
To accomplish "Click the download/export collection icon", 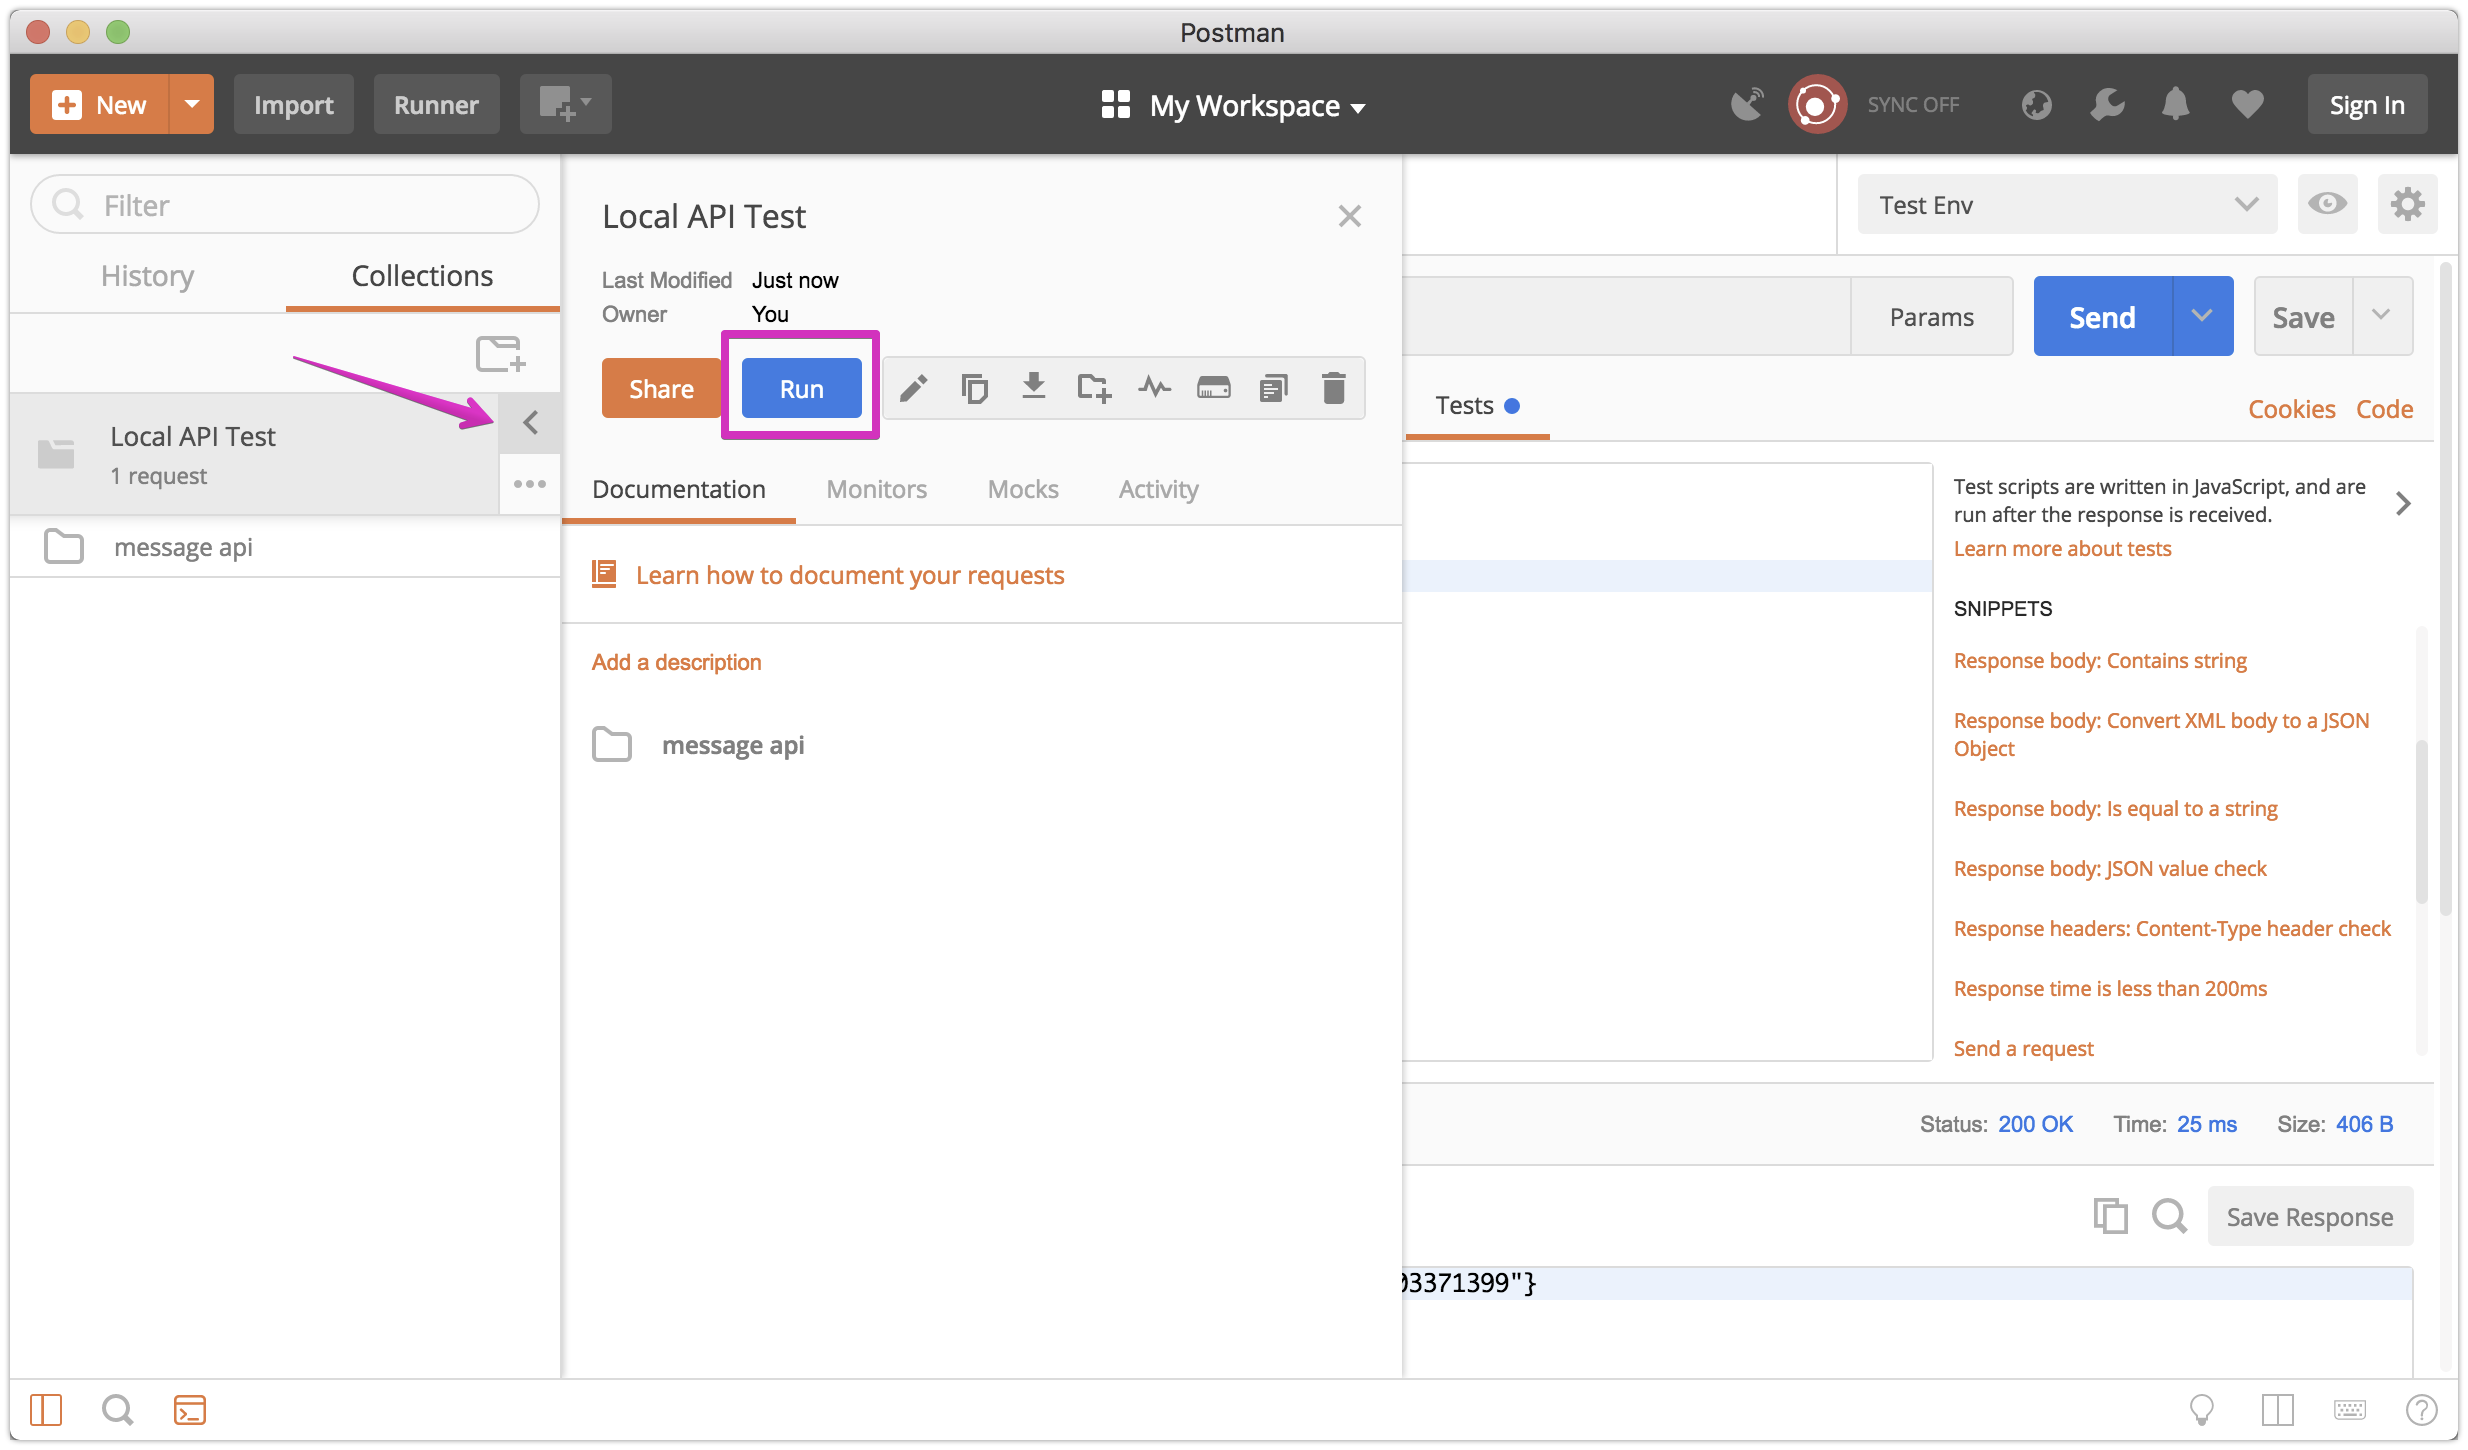I will click(x=1034, y=386).
